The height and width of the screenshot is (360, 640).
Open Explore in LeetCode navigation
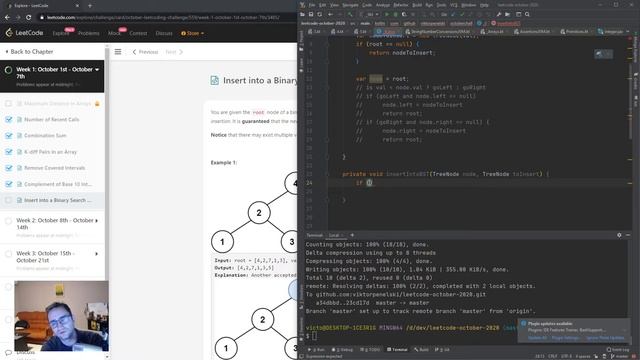click(x=61, y=33)
